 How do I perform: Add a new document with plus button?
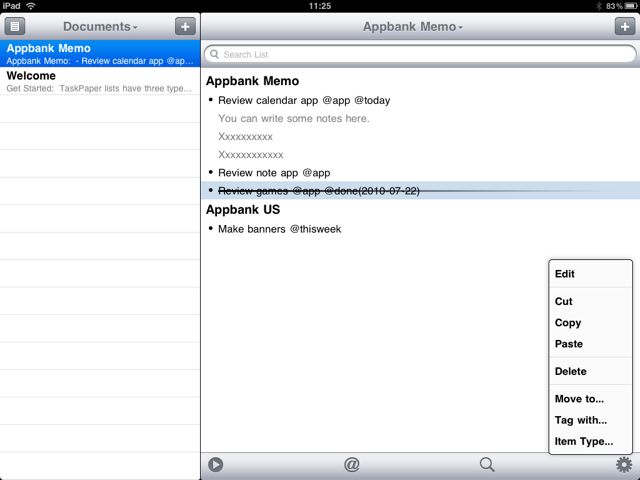(x=185, y=27)
